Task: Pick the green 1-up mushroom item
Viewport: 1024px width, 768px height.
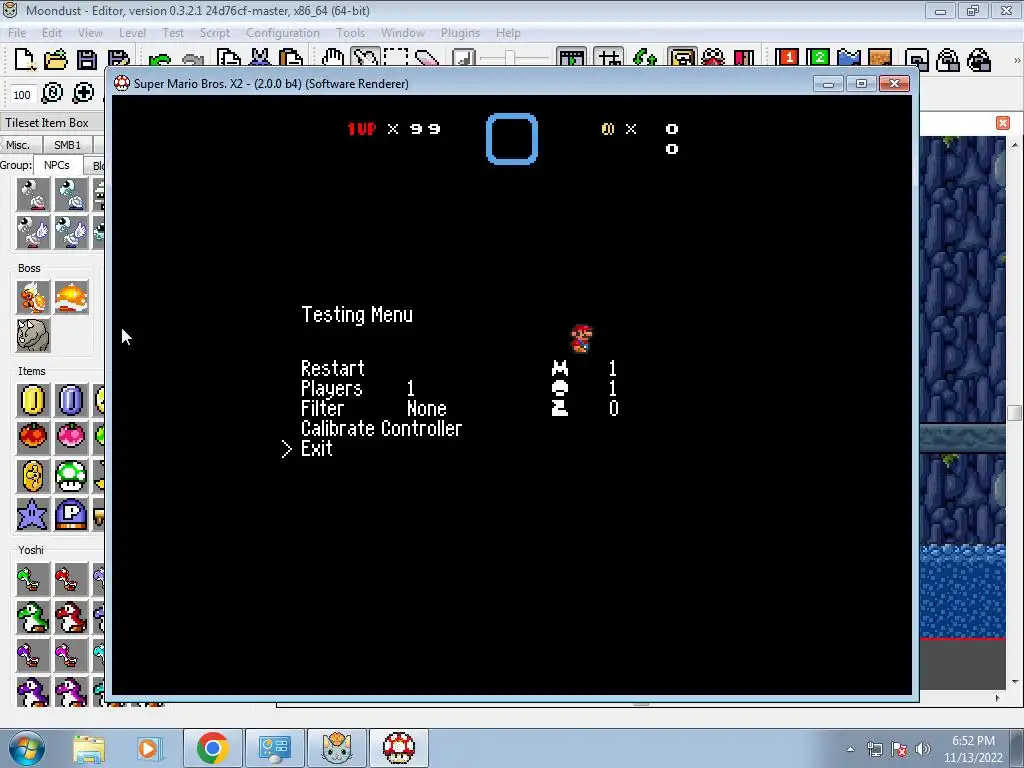Action: [x=71, y=476]
